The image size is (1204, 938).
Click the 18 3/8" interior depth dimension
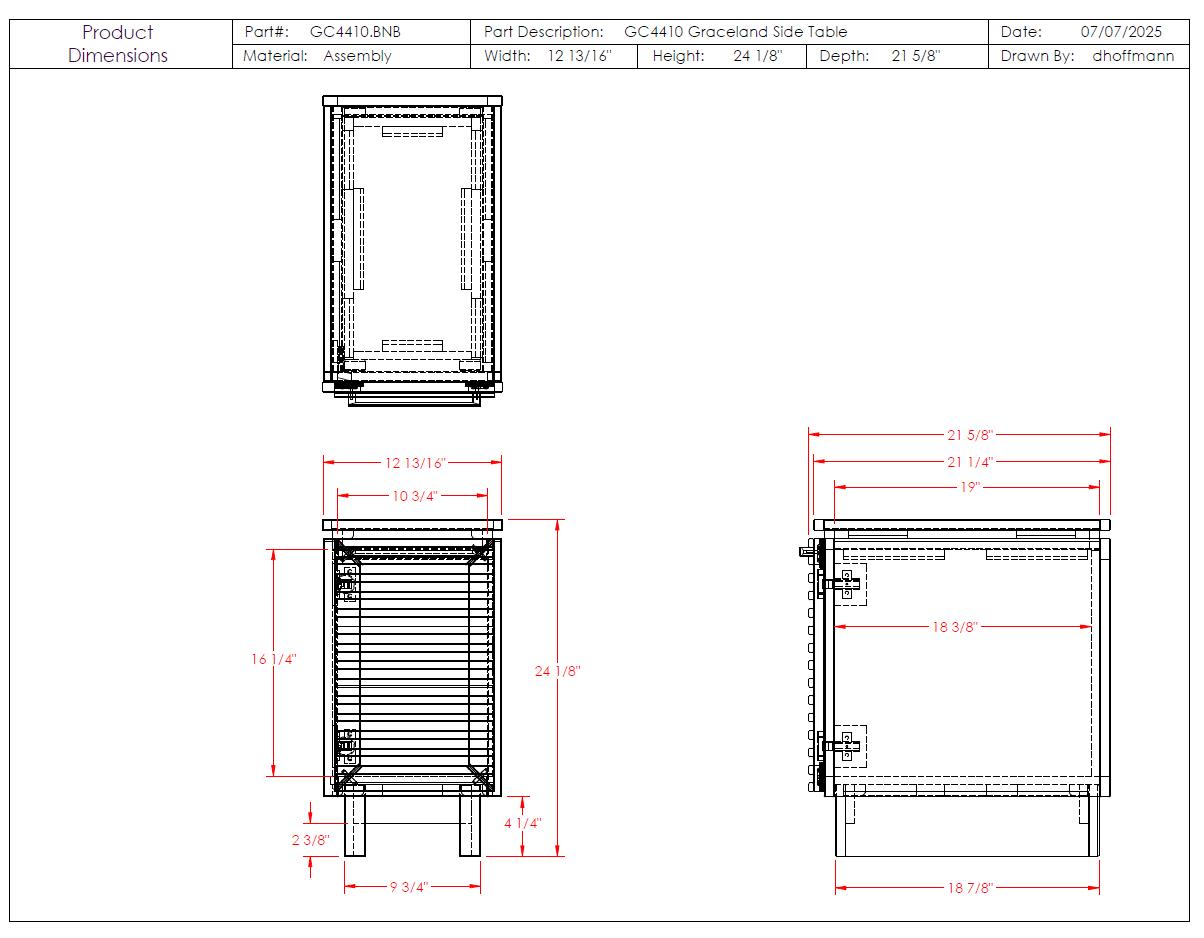tap(954, 627)
